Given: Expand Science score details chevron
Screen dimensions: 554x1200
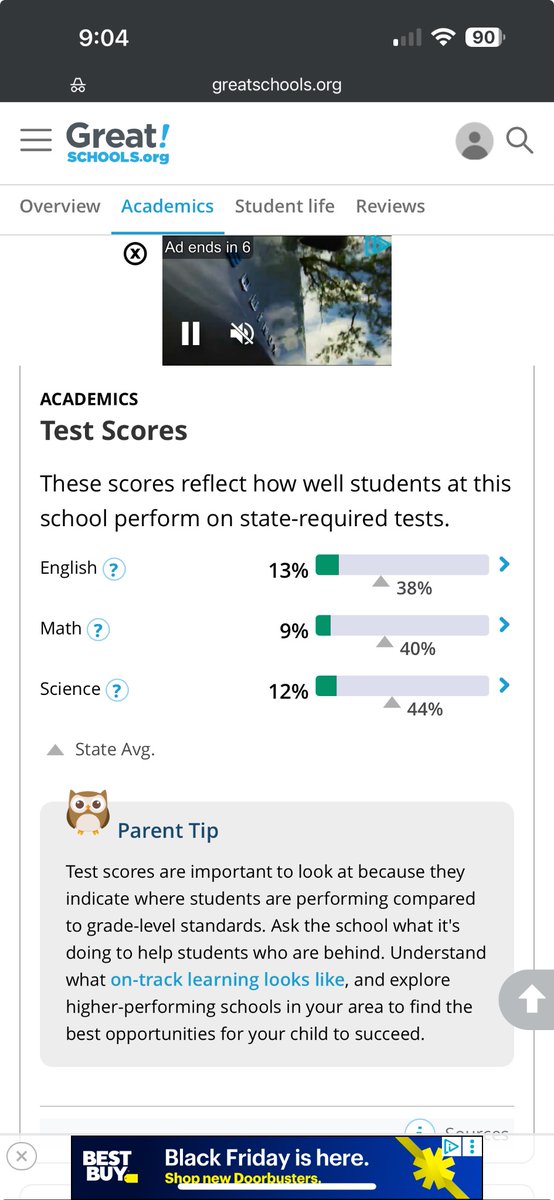Looking at the screenshot, I should pyautogui.click(x=504, y=685).
